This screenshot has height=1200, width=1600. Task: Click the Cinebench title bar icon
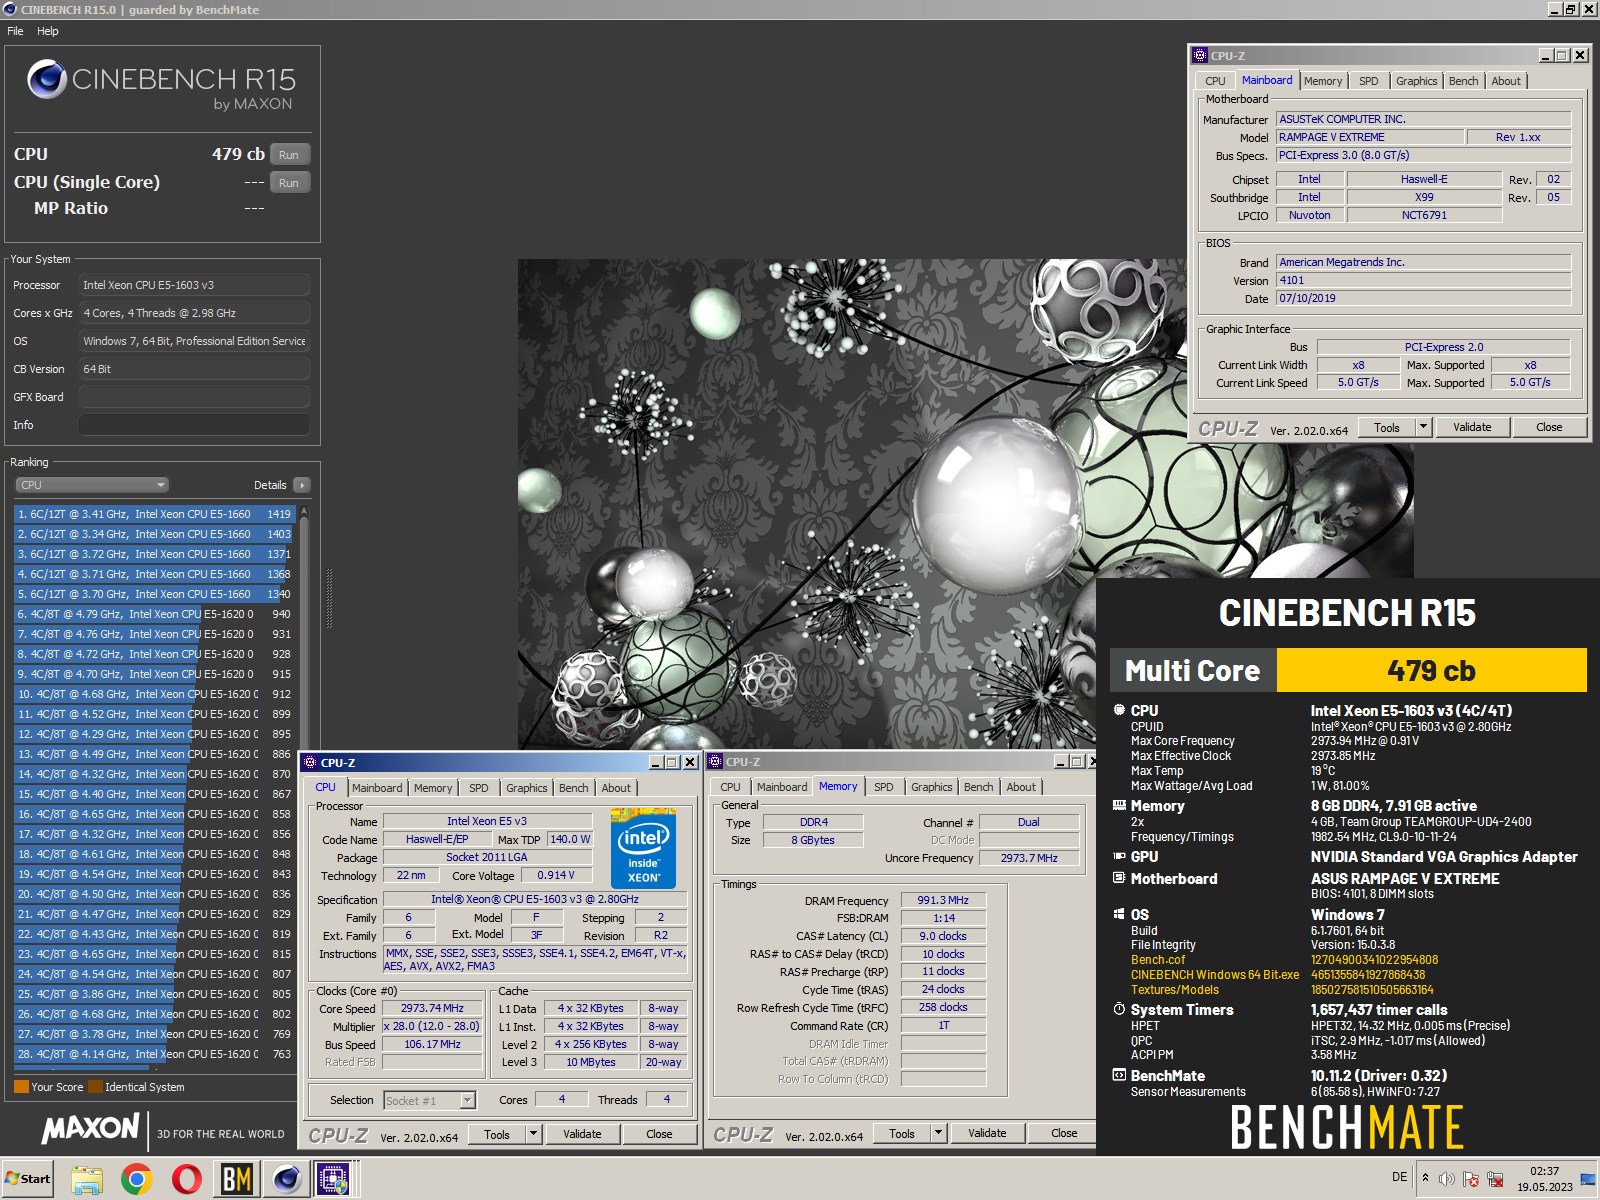[x=9, y=9]
